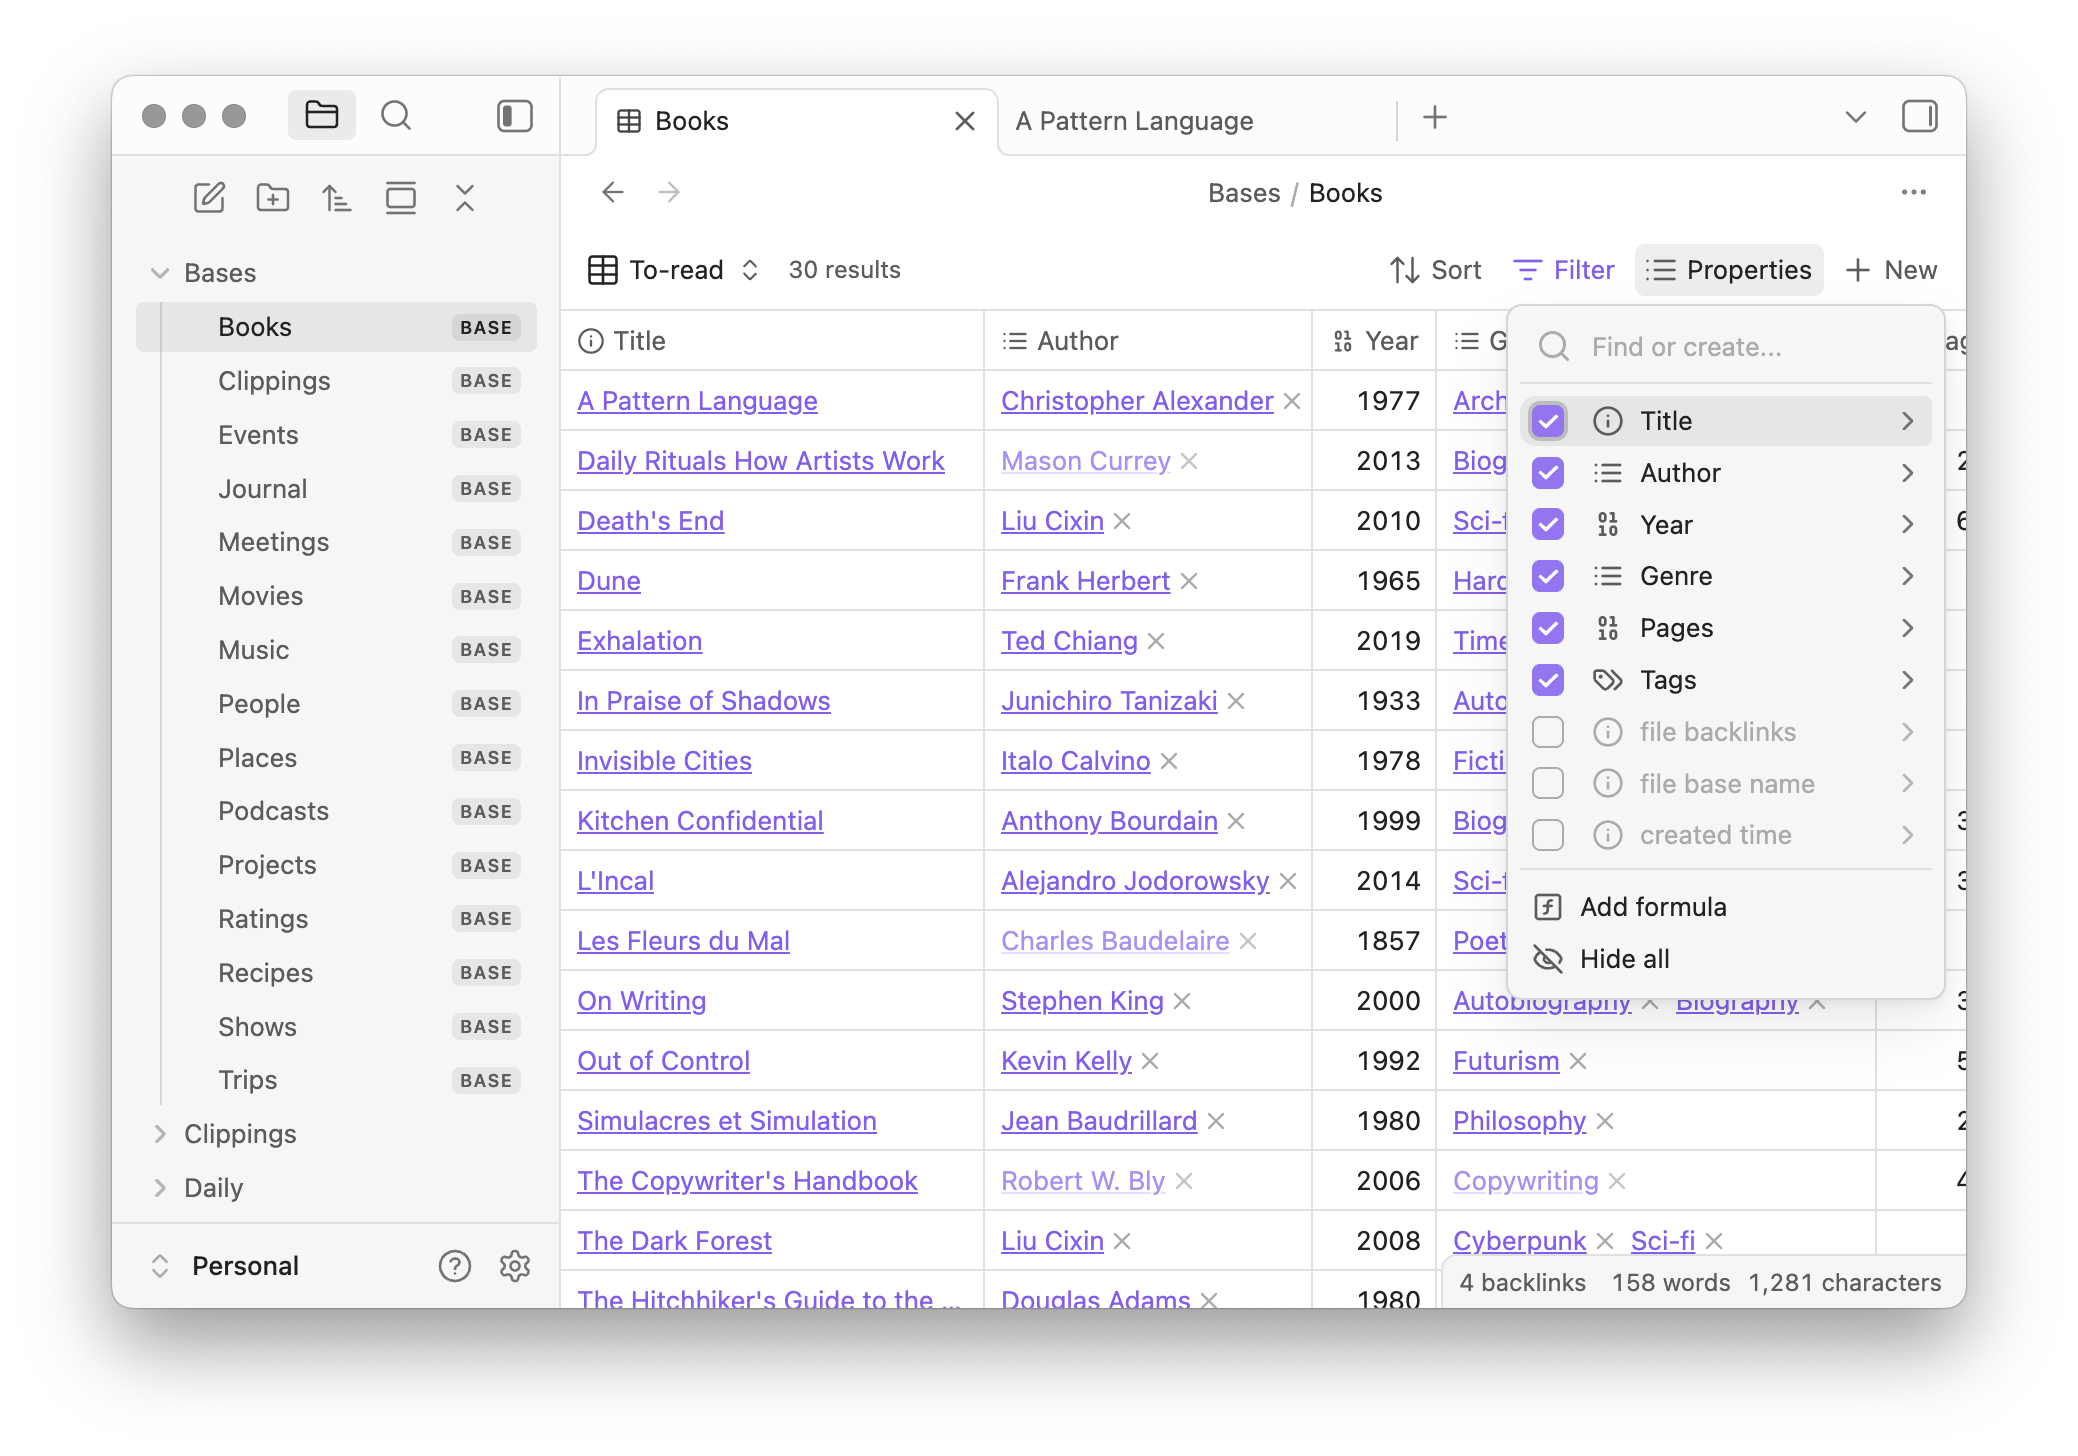Viewport: 2078px width, 1456px height.
Task: Expand Genre property options chevron
Action: [1907, 576]
